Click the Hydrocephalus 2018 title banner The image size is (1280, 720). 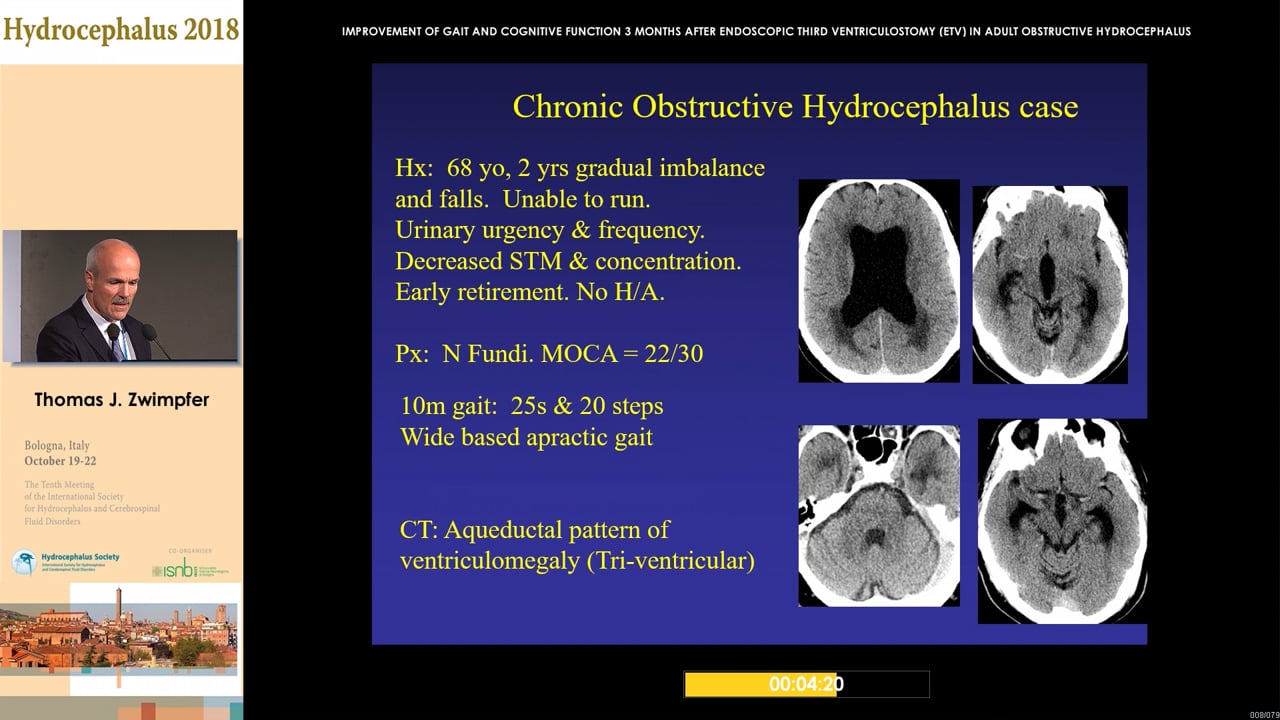[121, 30]
